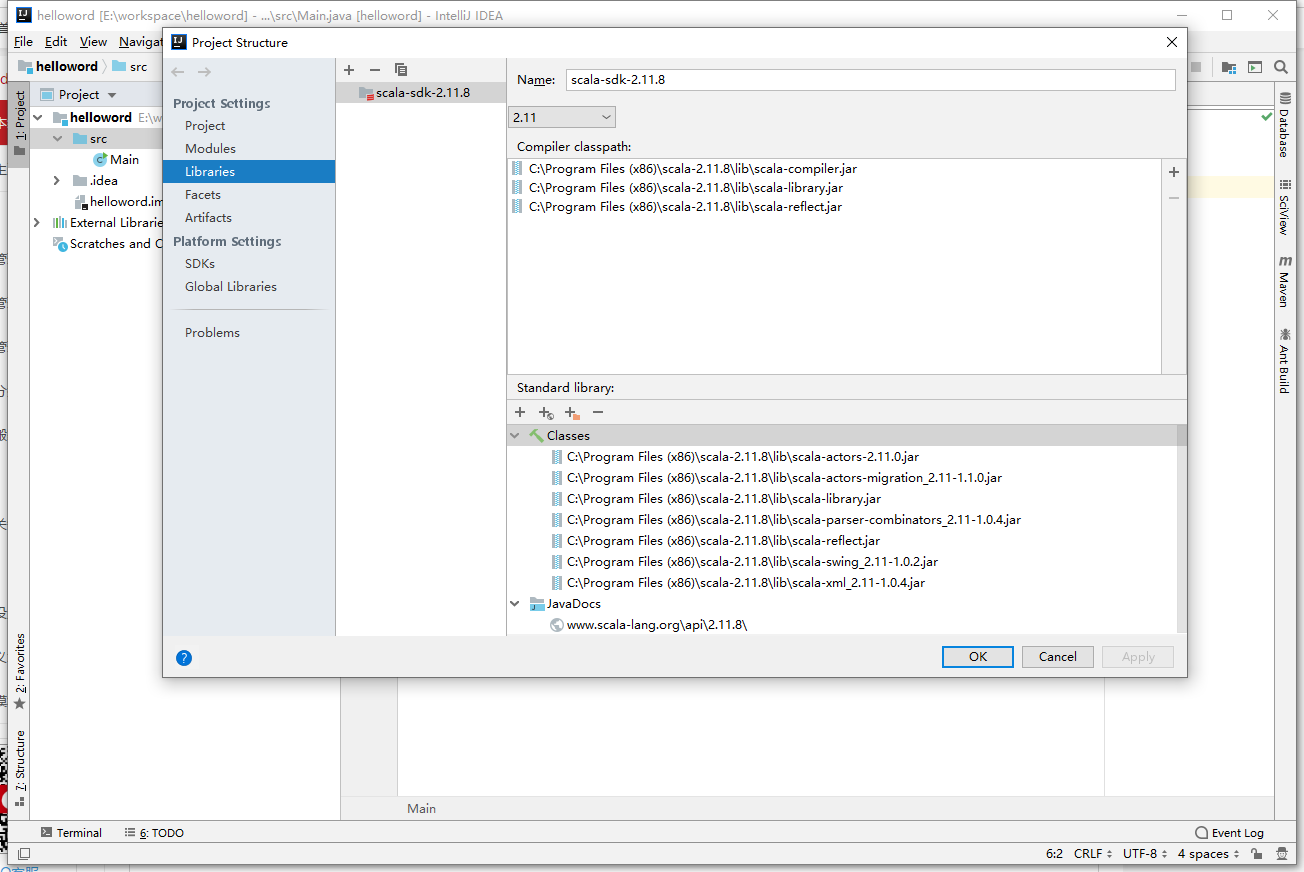Add standard library root with plus
Image resolution: width=1304 pixels, height=872 pixels.
(520, 412)
